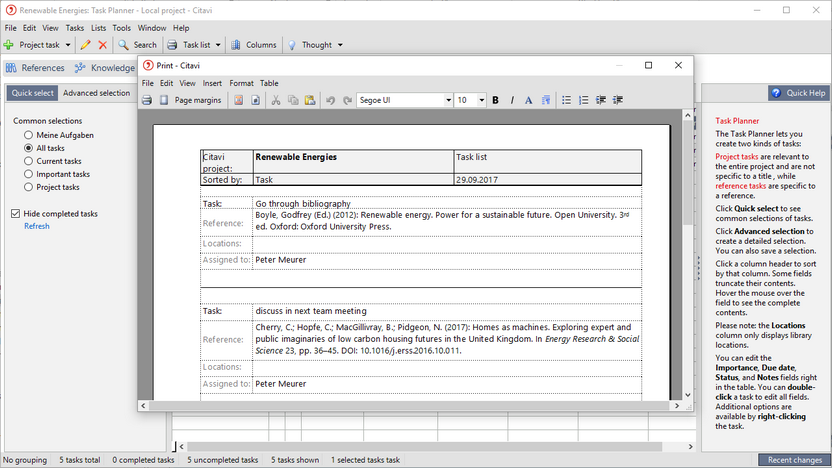Switch to the Advanced selection tab
The image size is (832, 468).
click(97, 93)
